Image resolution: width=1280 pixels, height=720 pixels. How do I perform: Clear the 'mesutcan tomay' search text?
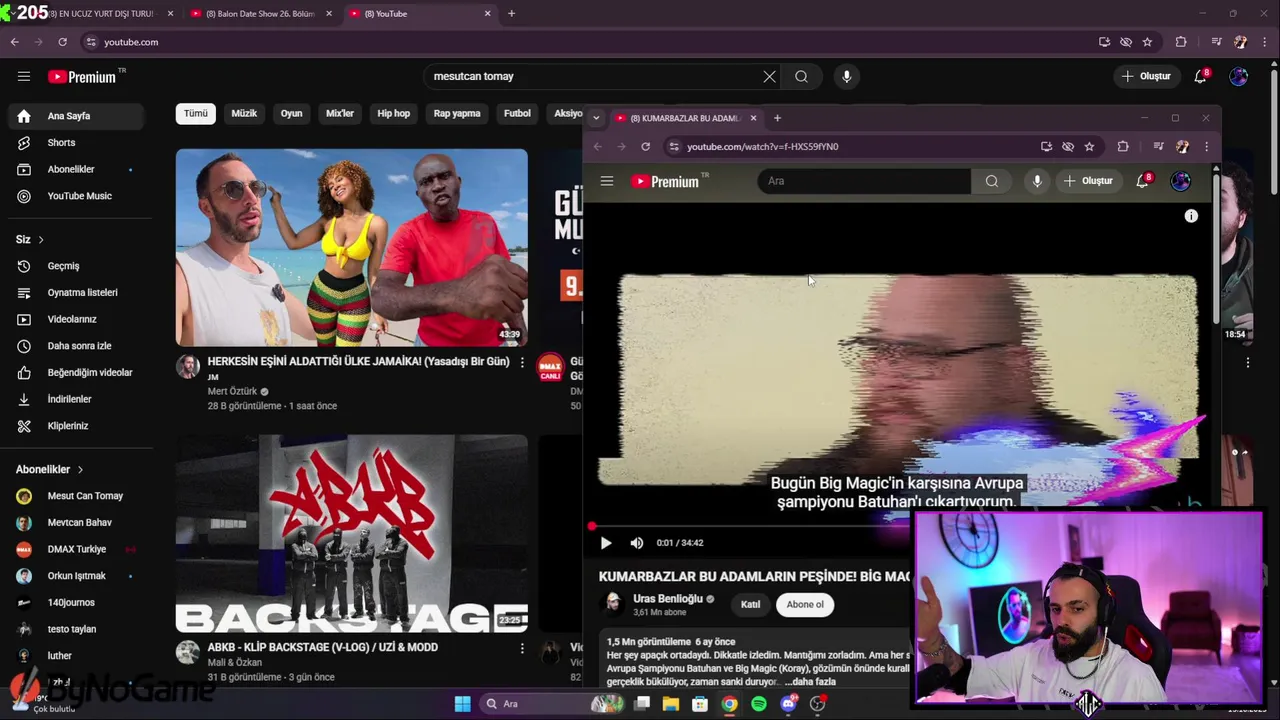tap(769, 76)
